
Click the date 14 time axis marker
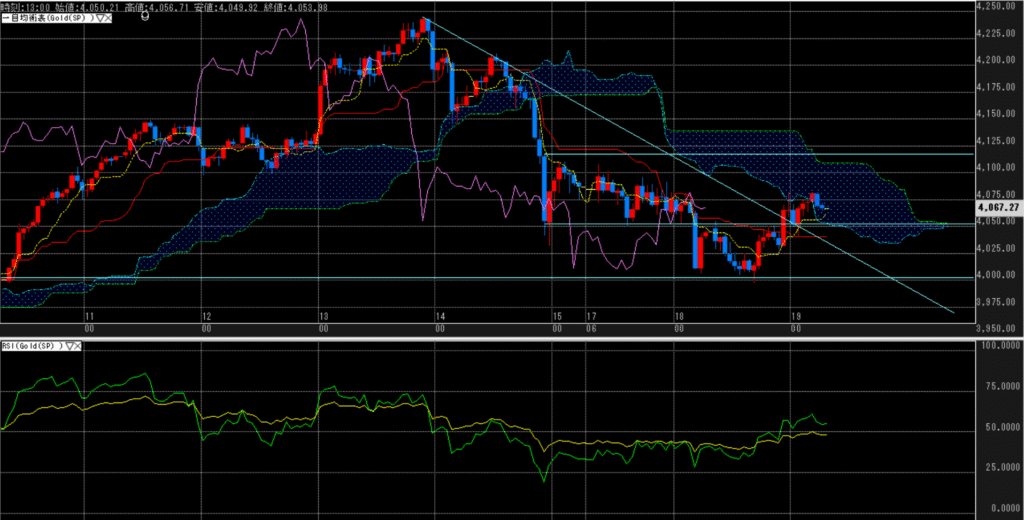[440, 315]
